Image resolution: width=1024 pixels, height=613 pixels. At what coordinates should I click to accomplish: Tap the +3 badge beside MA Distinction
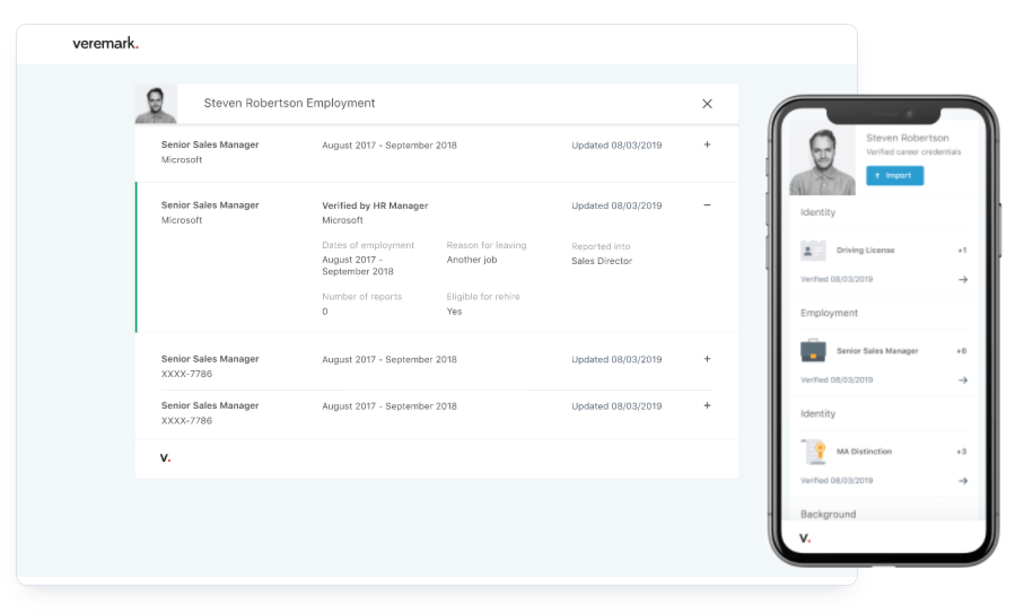coord(961,452)
